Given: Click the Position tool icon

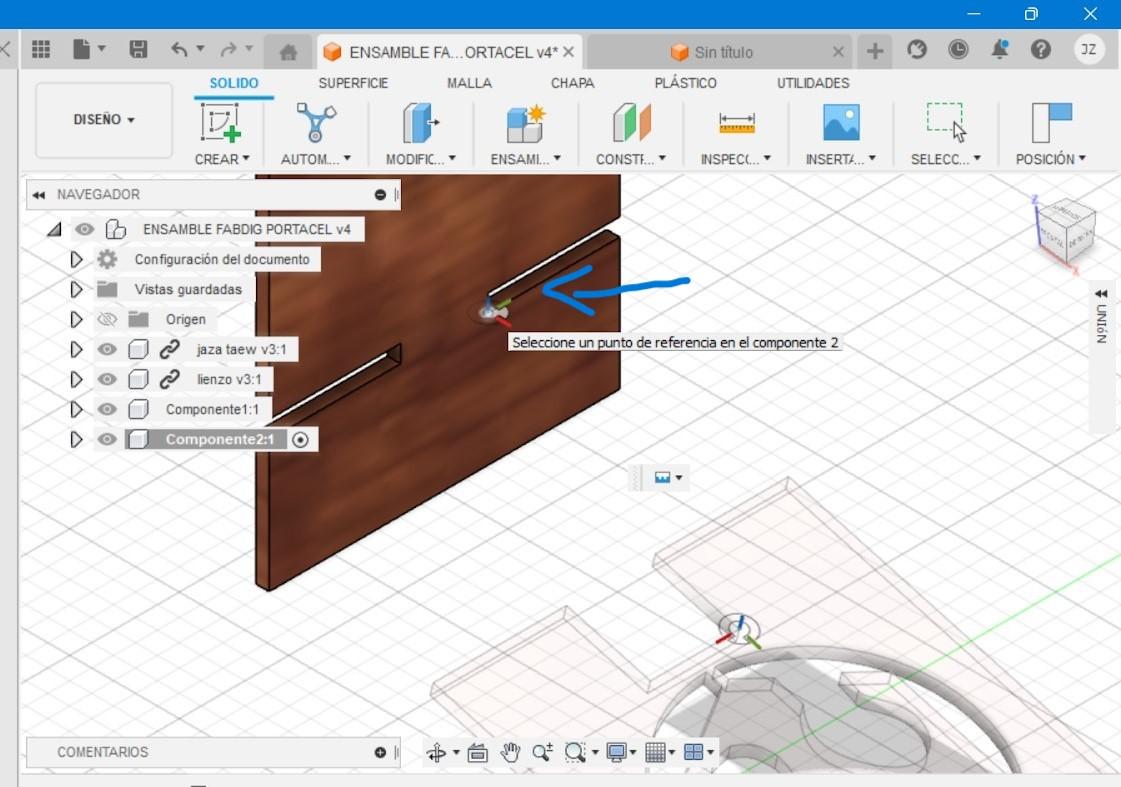Looking at the screenshot, I should point(1051,122).
